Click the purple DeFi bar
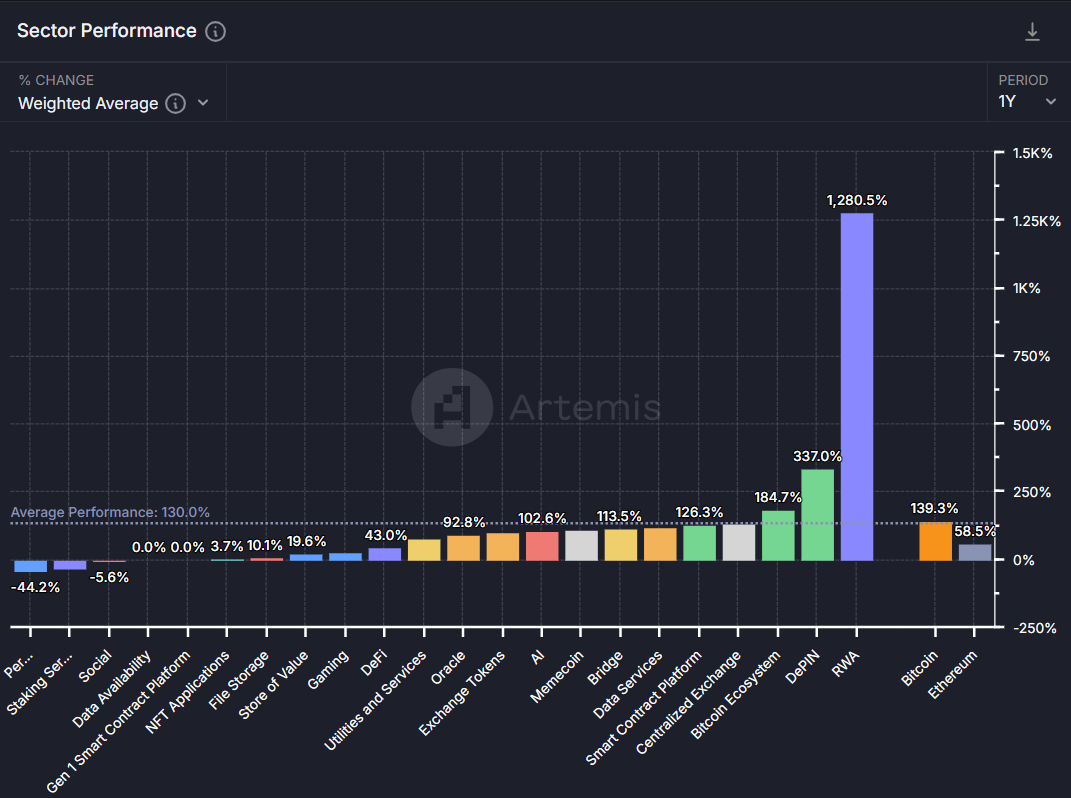The image size is (1071, 798). coord(385,554)
